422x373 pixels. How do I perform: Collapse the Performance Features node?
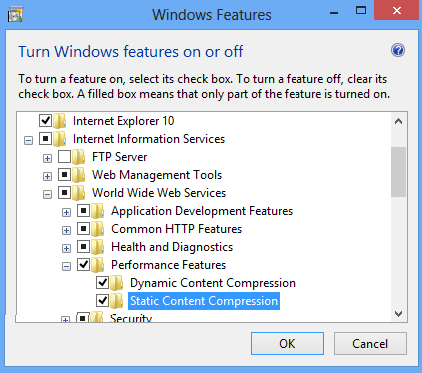67,266
